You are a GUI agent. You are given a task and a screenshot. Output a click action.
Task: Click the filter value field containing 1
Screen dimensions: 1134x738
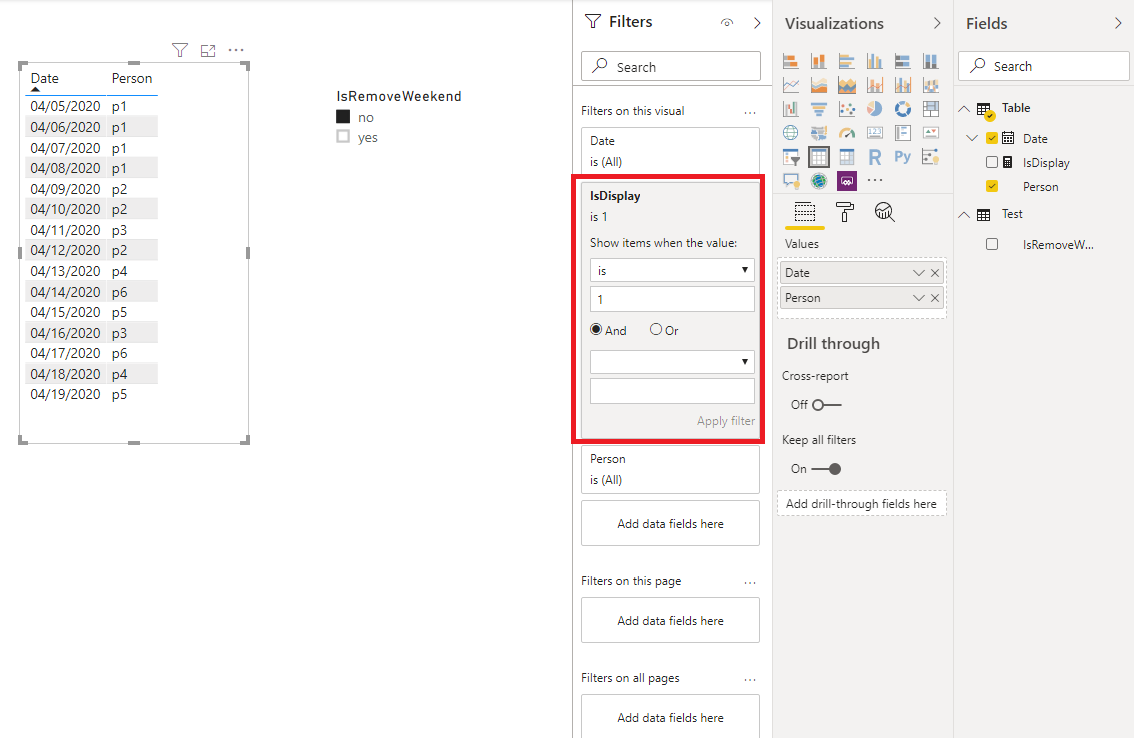672,299
